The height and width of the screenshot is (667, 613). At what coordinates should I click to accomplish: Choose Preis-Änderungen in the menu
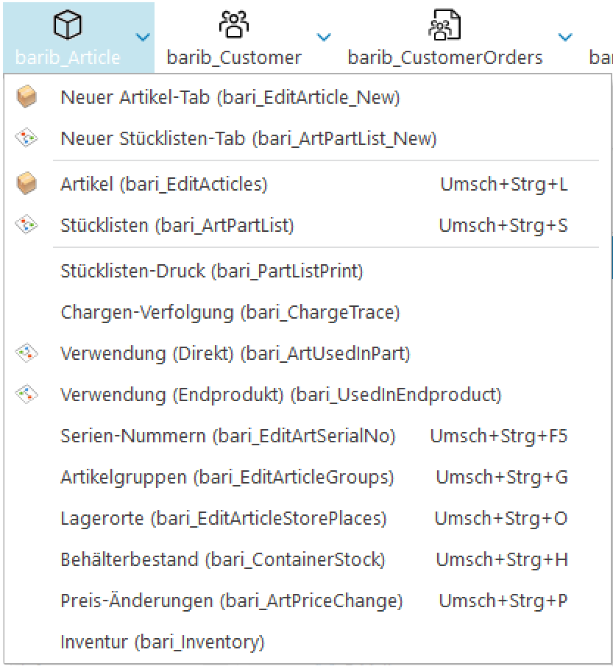[231, 600]
